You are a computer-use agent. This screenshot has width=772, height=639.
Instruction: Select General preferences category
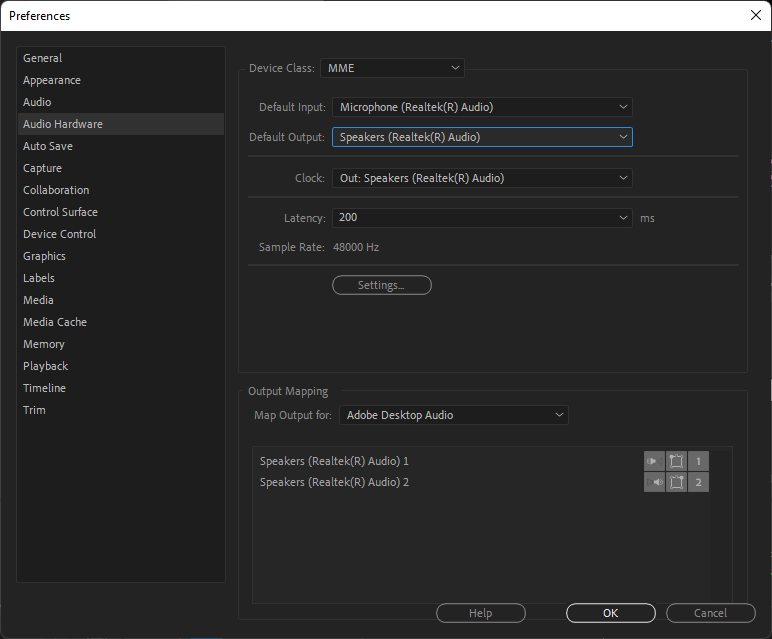click(121, 58)
